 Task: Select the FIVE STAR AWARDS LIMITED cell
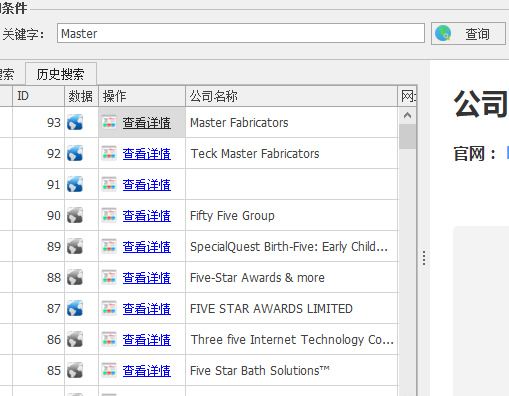291,308
